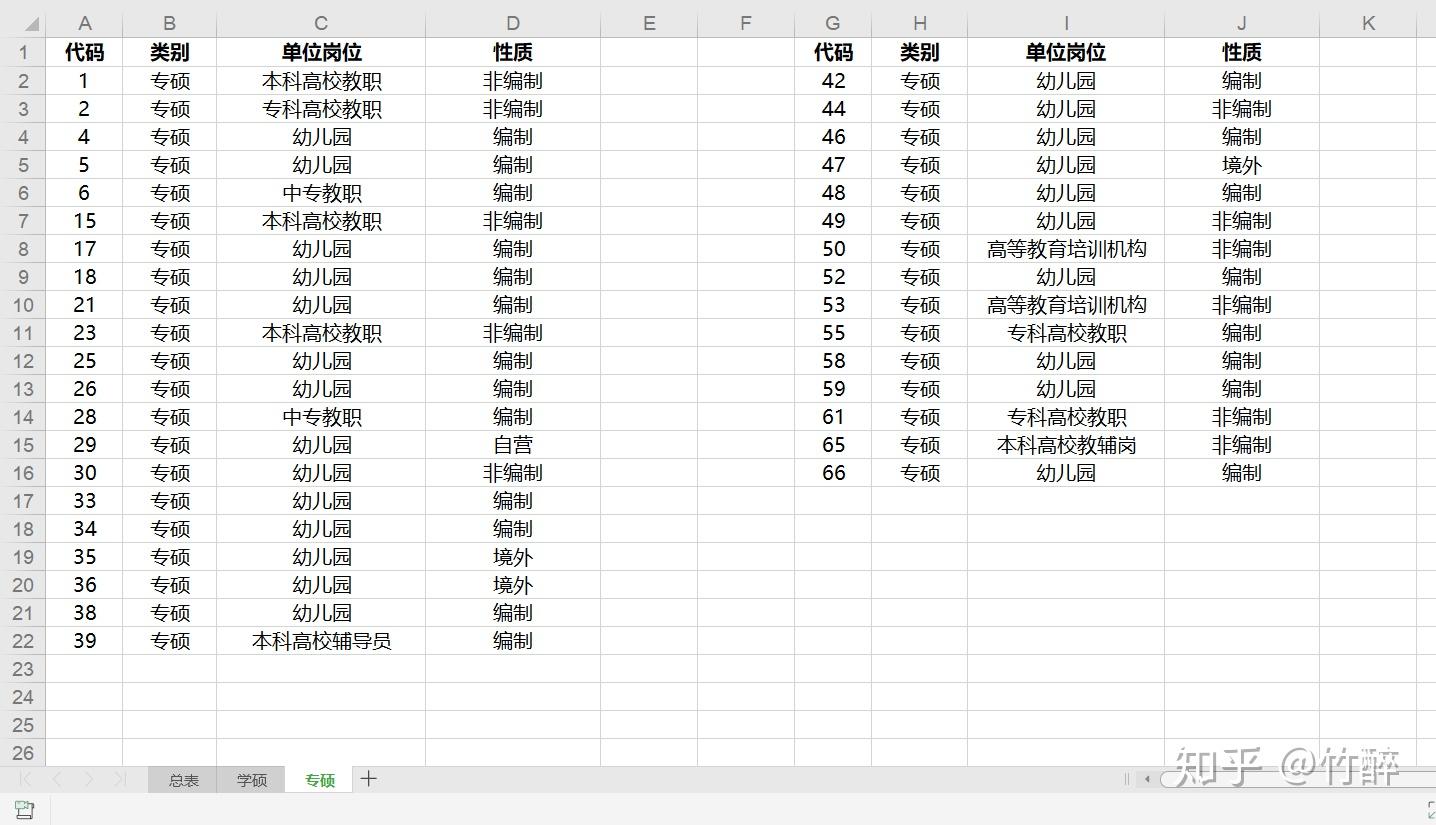Click the code 15 cell
Viewport: 1436px width, 825px height.
click(84, 221)
